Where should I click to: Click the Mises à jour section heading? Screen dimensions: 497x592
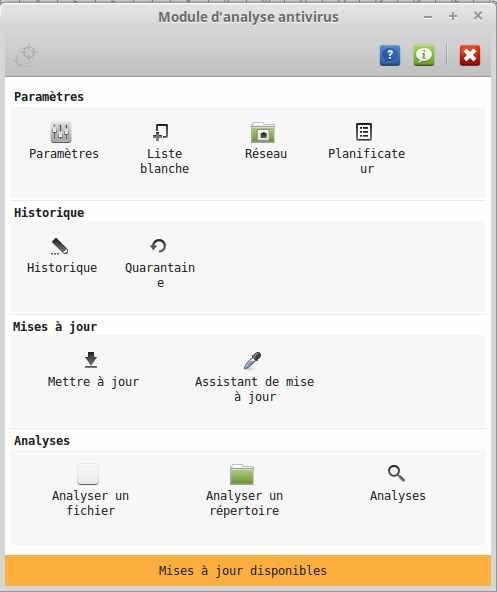55,327
